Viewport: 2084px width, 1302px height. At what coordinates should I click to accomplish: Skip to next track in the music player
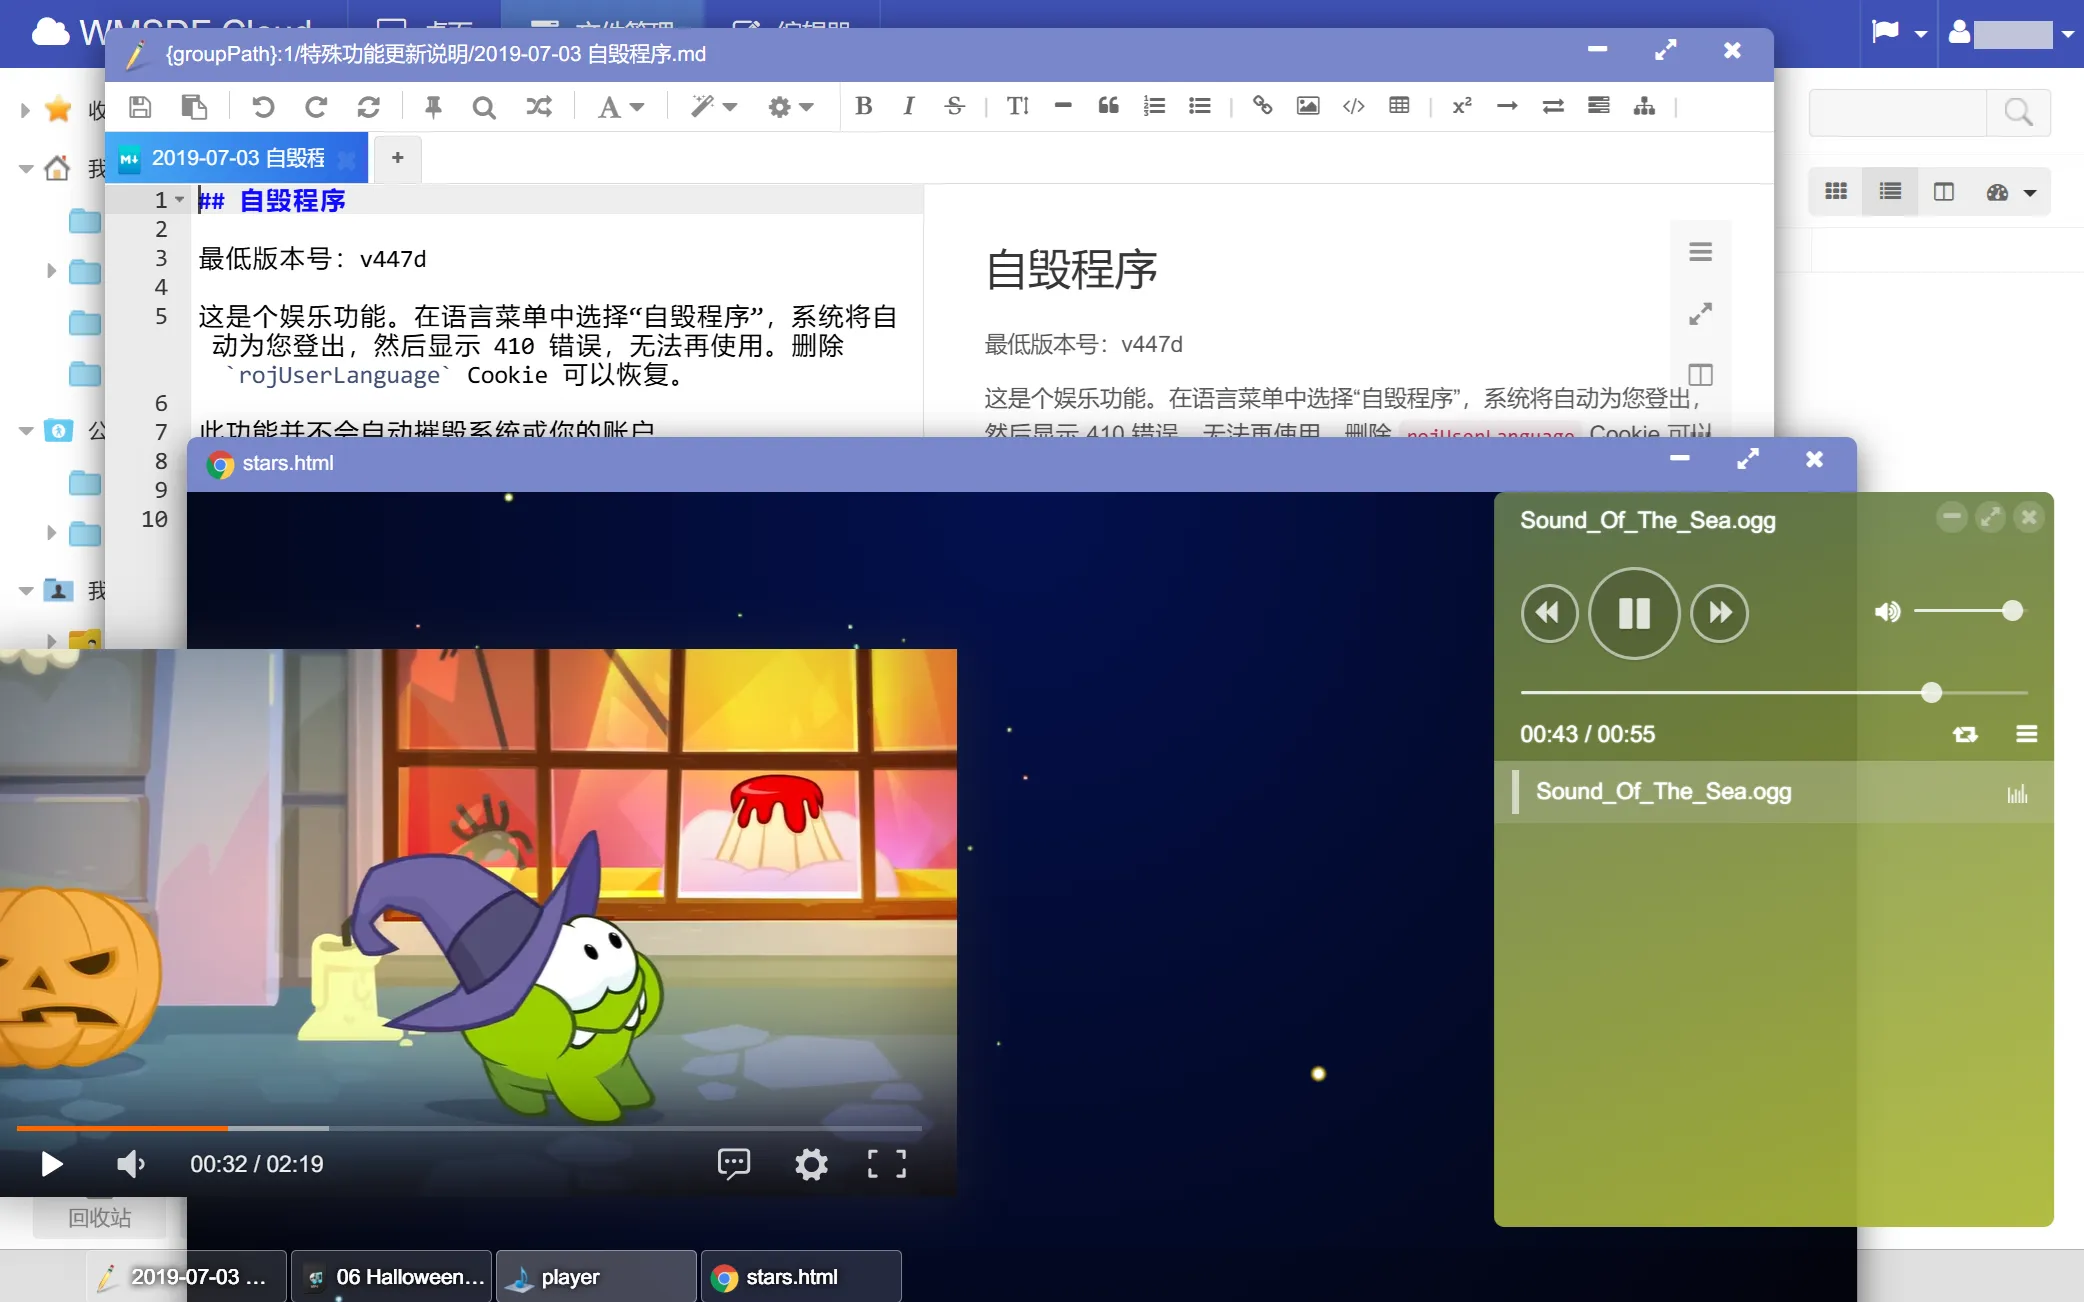tap(1719, 613)
